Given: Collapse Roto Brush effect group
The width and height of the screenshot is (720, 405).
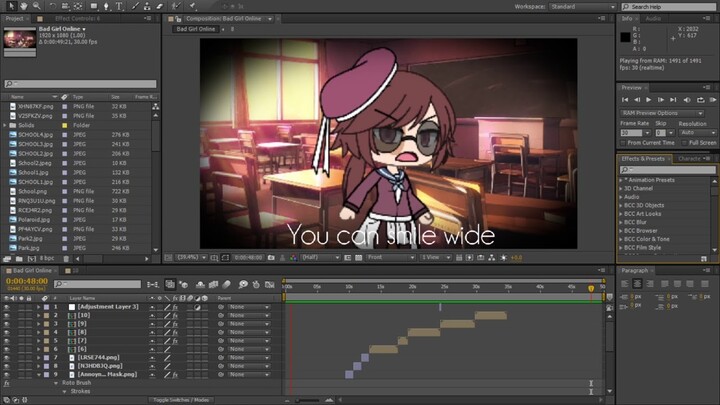Looking at the screenshot, I should point(56,383).
